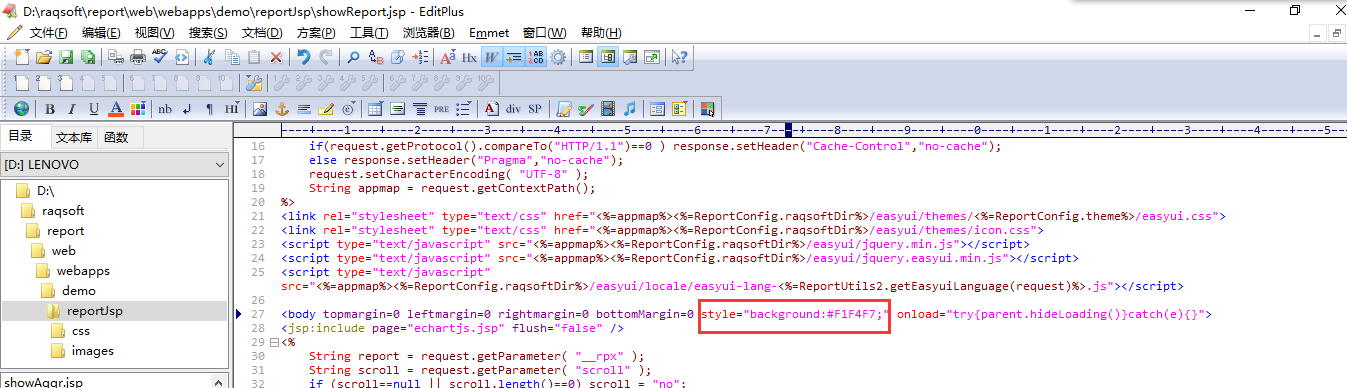Apply bold HTML tag

point(49,109)
